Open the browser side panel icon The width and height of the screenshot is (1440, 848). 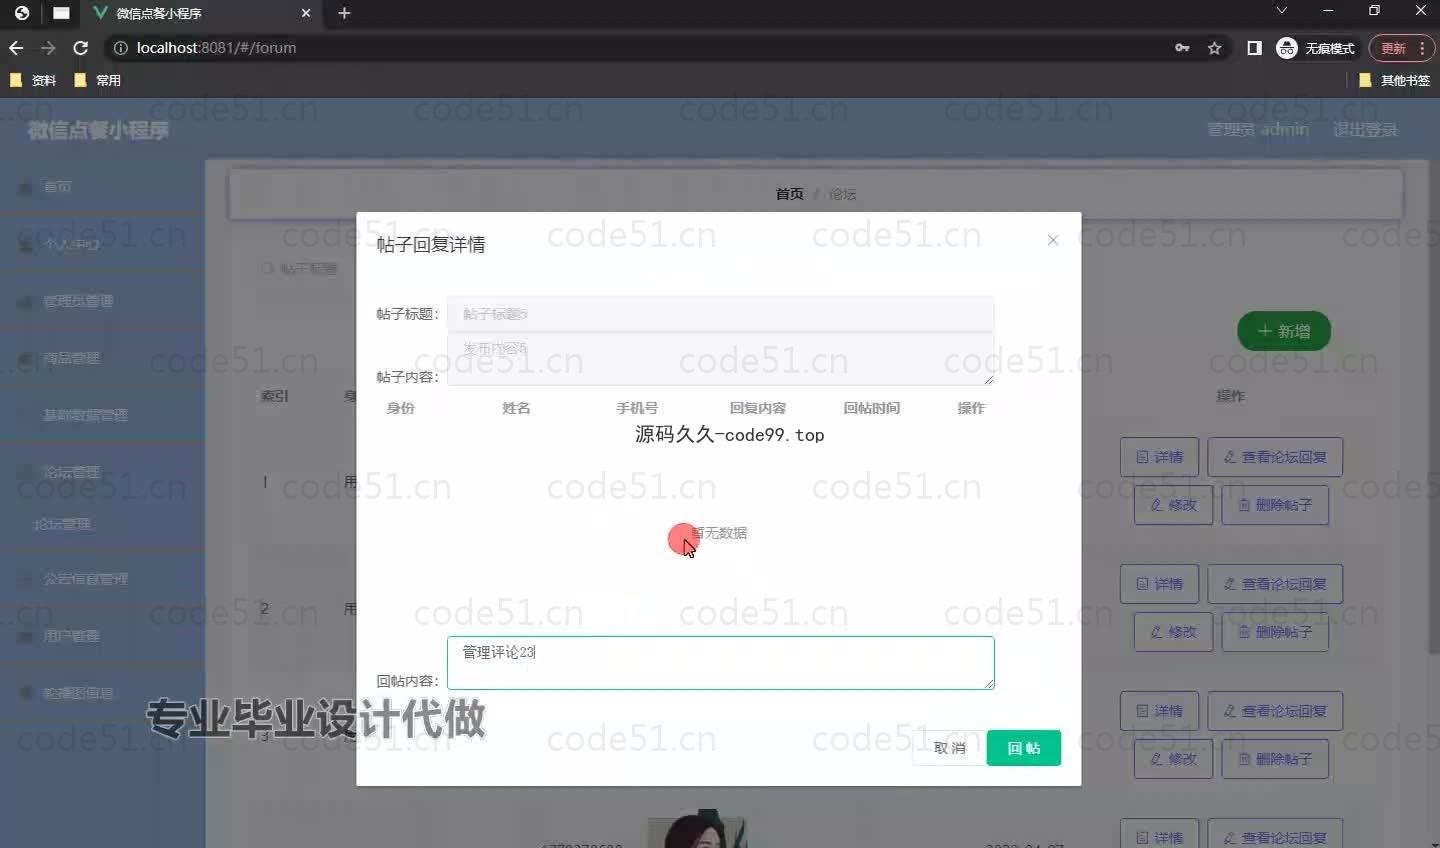[1254, 48]
